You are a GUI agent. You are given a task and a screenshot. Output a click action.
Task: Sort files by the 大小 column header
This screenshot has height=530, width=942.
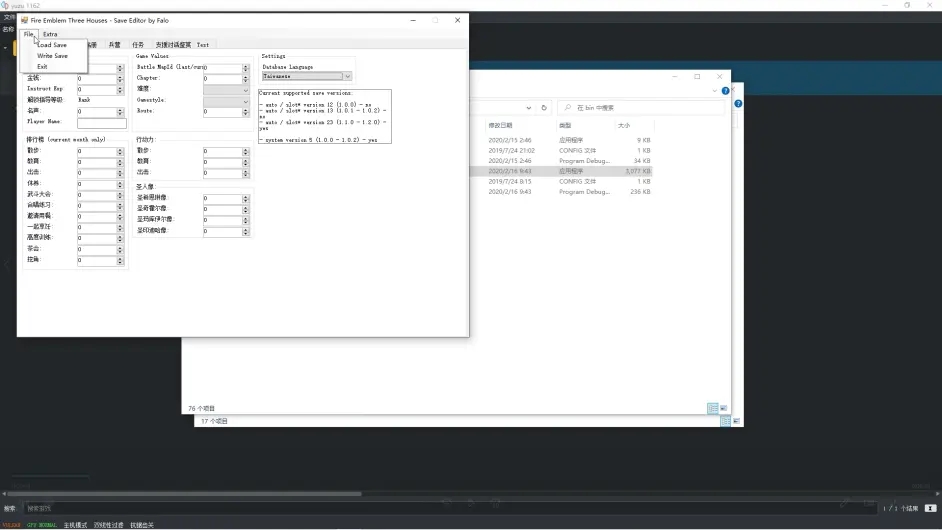pyautogui.click(x=624, y=126)
